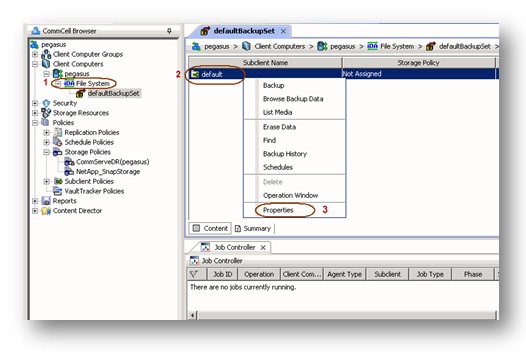Choose Browse Backup Data menu item
The height and width of the screenshot is (363, 526).
[x=295, y=99]
